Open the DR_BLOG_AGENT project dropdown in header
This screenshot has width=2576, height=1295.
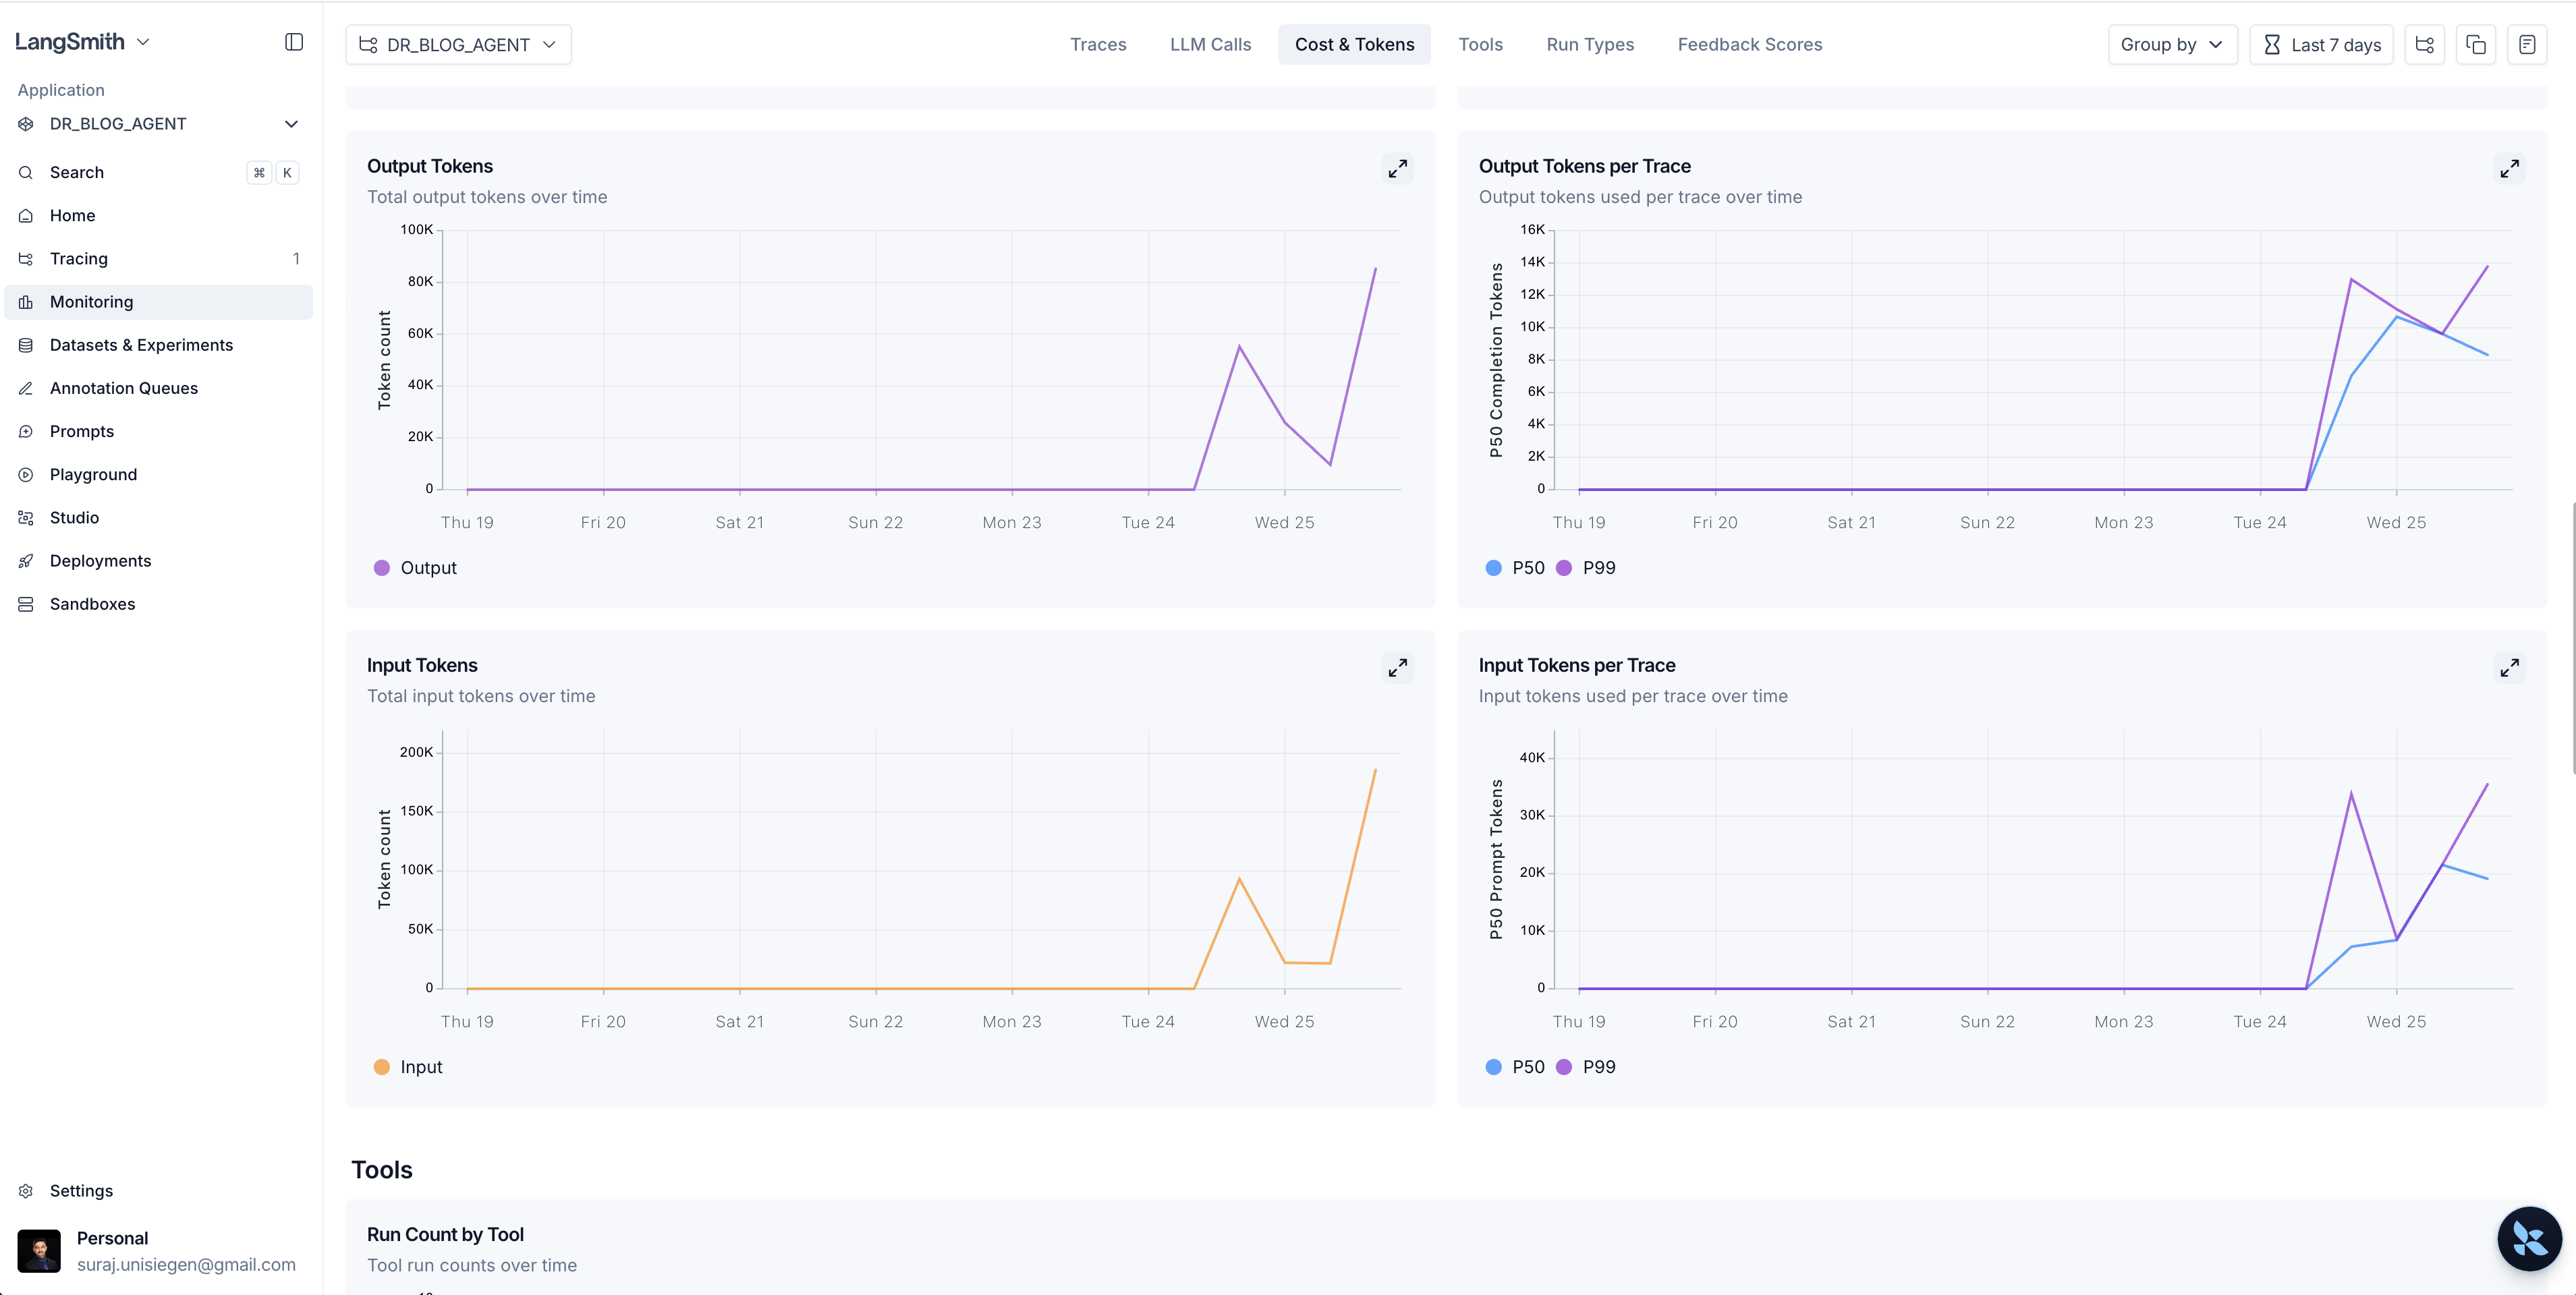[458, 45]
